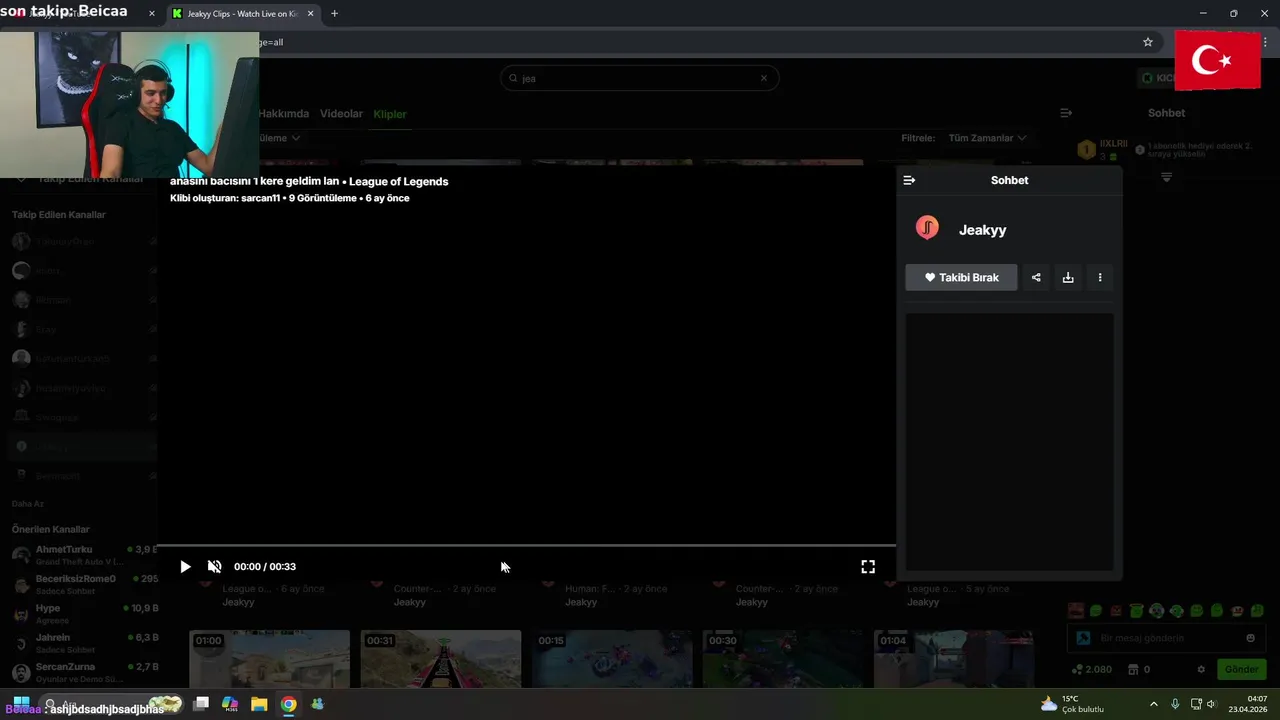Open the channel points shop icon
This screenshot has width=1280, height=720.
click(x=1133, y=669)
